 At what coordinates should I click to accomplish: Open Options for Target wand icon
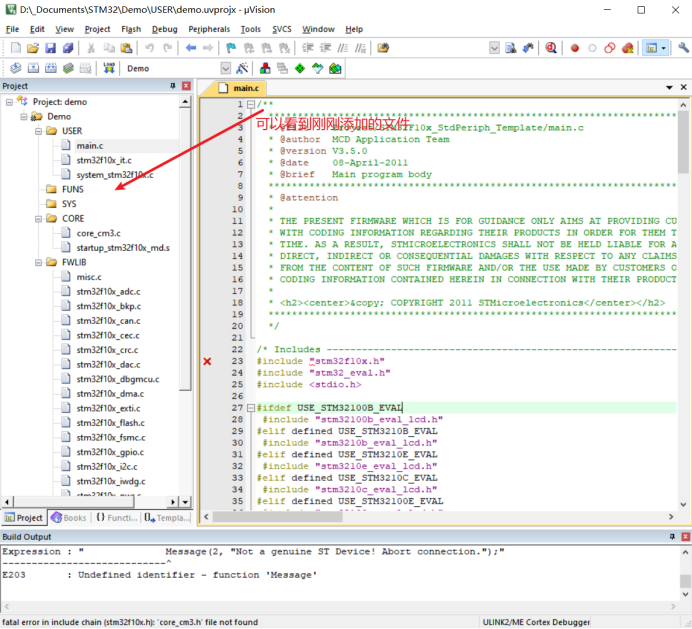[x=242, y=68]
